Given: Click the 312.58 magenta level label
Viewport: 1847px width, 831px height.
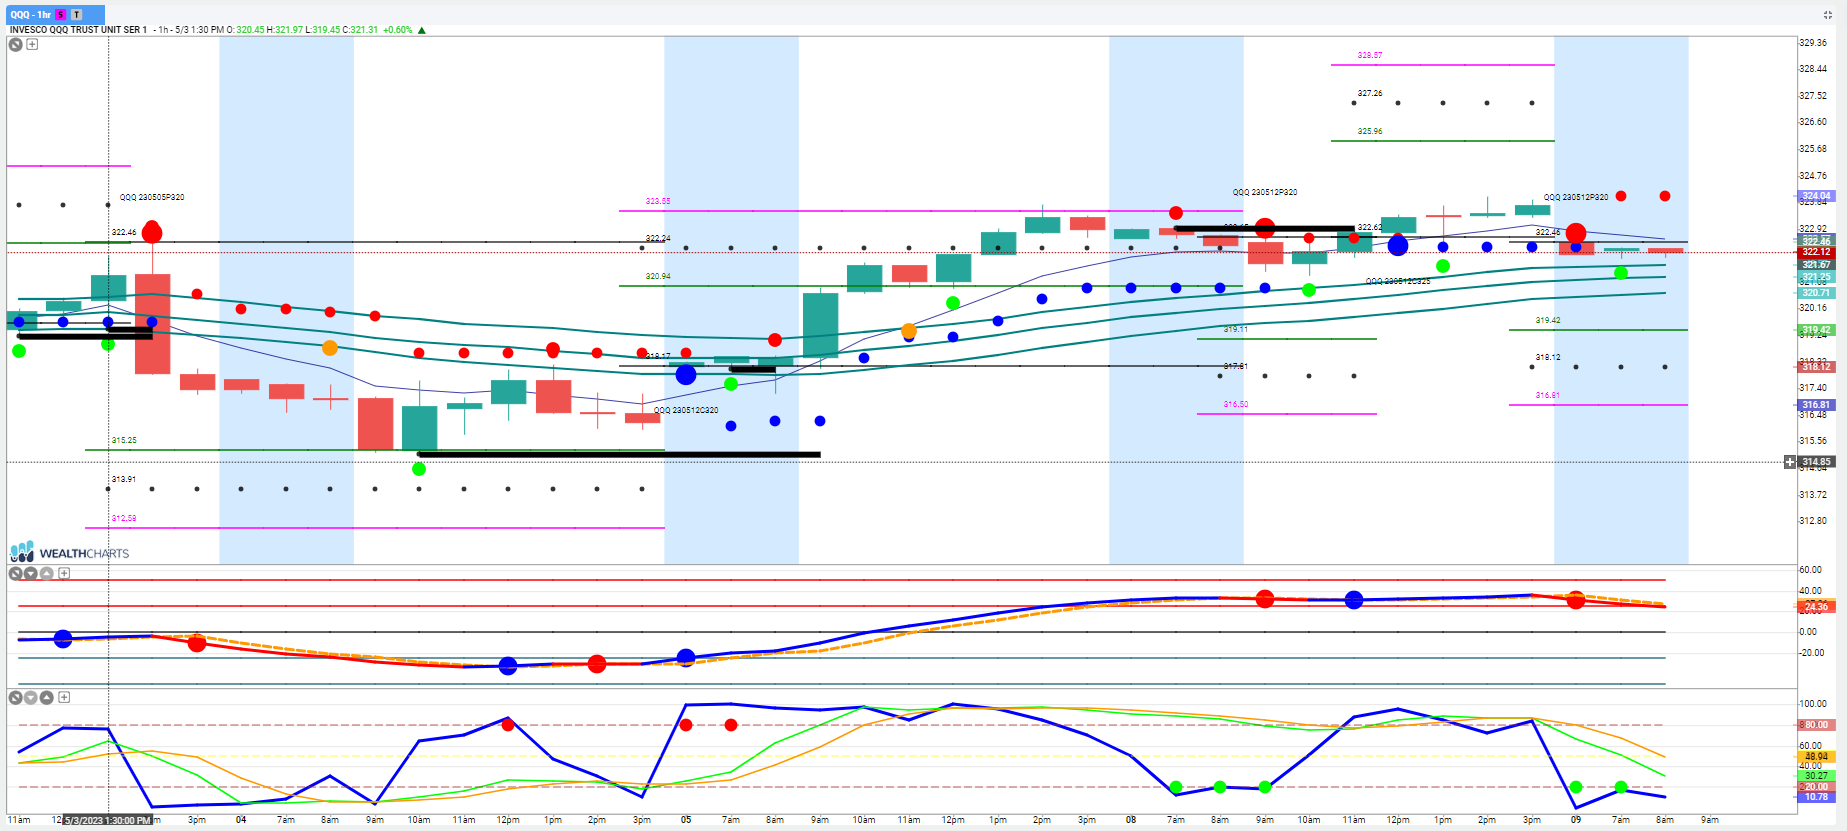Looking at the screenshot, I should coord(124,518).
